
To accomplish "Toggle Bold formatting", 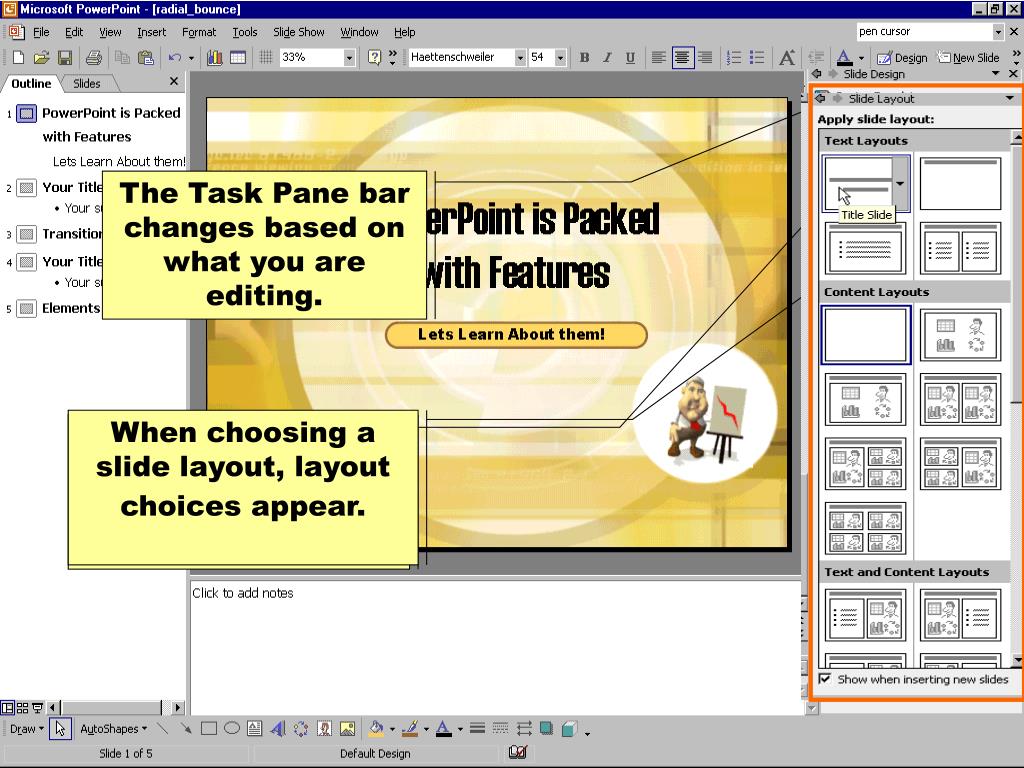I will 584,57.
